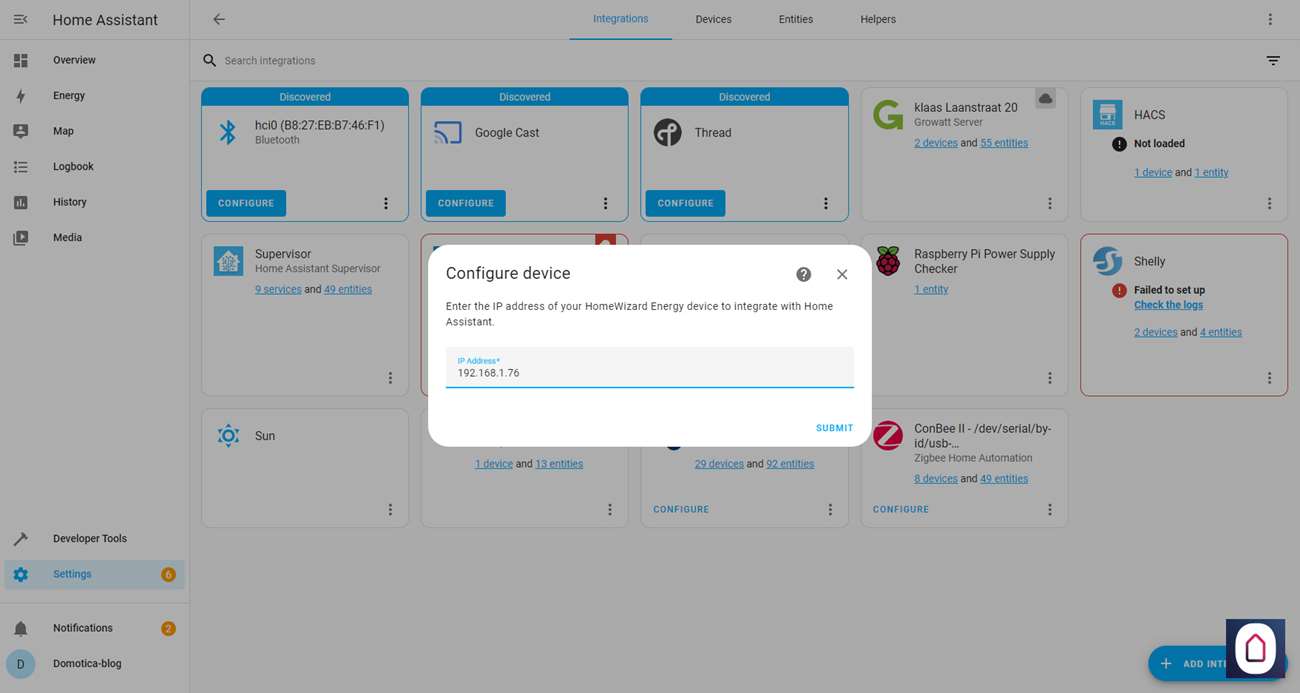Open ConBee II's 8 devices link
The image size is (1300, 693).
(936, 479)
